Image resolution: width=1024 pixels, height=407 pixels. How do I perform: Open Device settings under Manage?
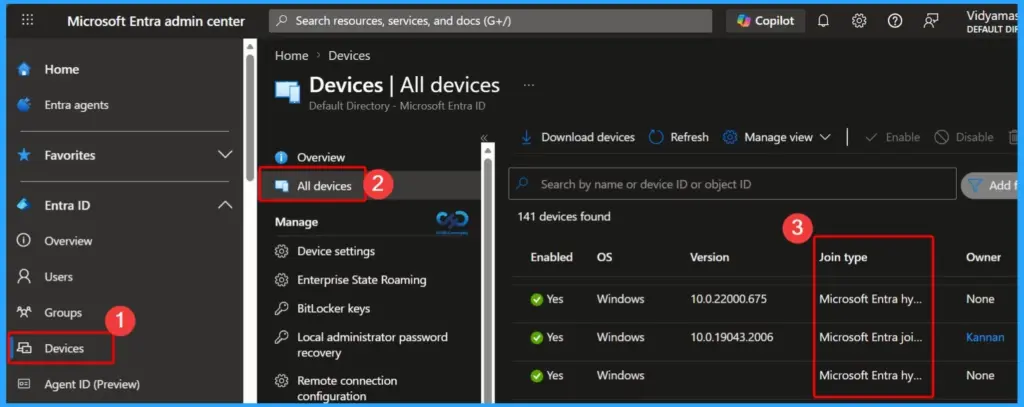coord(336,251)
